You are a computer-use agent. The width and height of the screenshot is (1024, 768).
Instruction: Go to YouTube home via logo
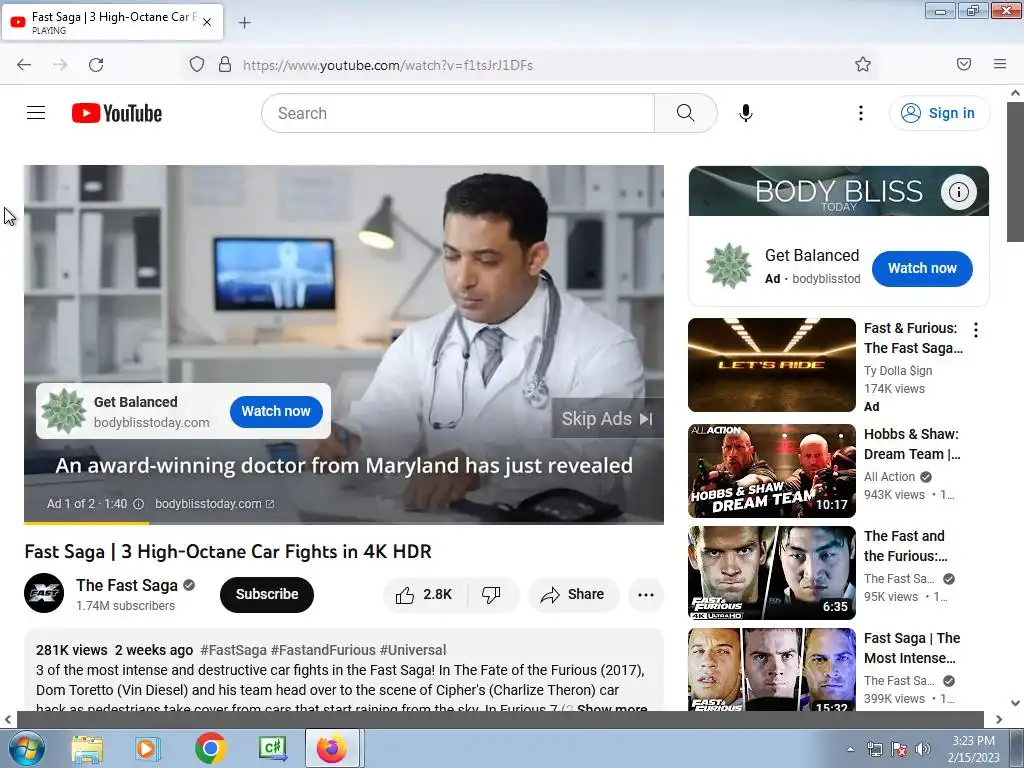(117, 113)
